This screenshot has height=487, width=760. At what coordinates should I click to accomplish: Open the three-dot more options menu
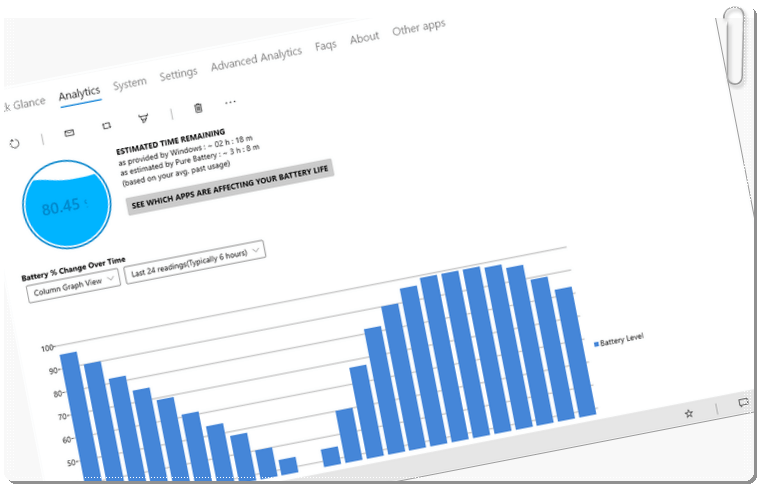point(230,102)
